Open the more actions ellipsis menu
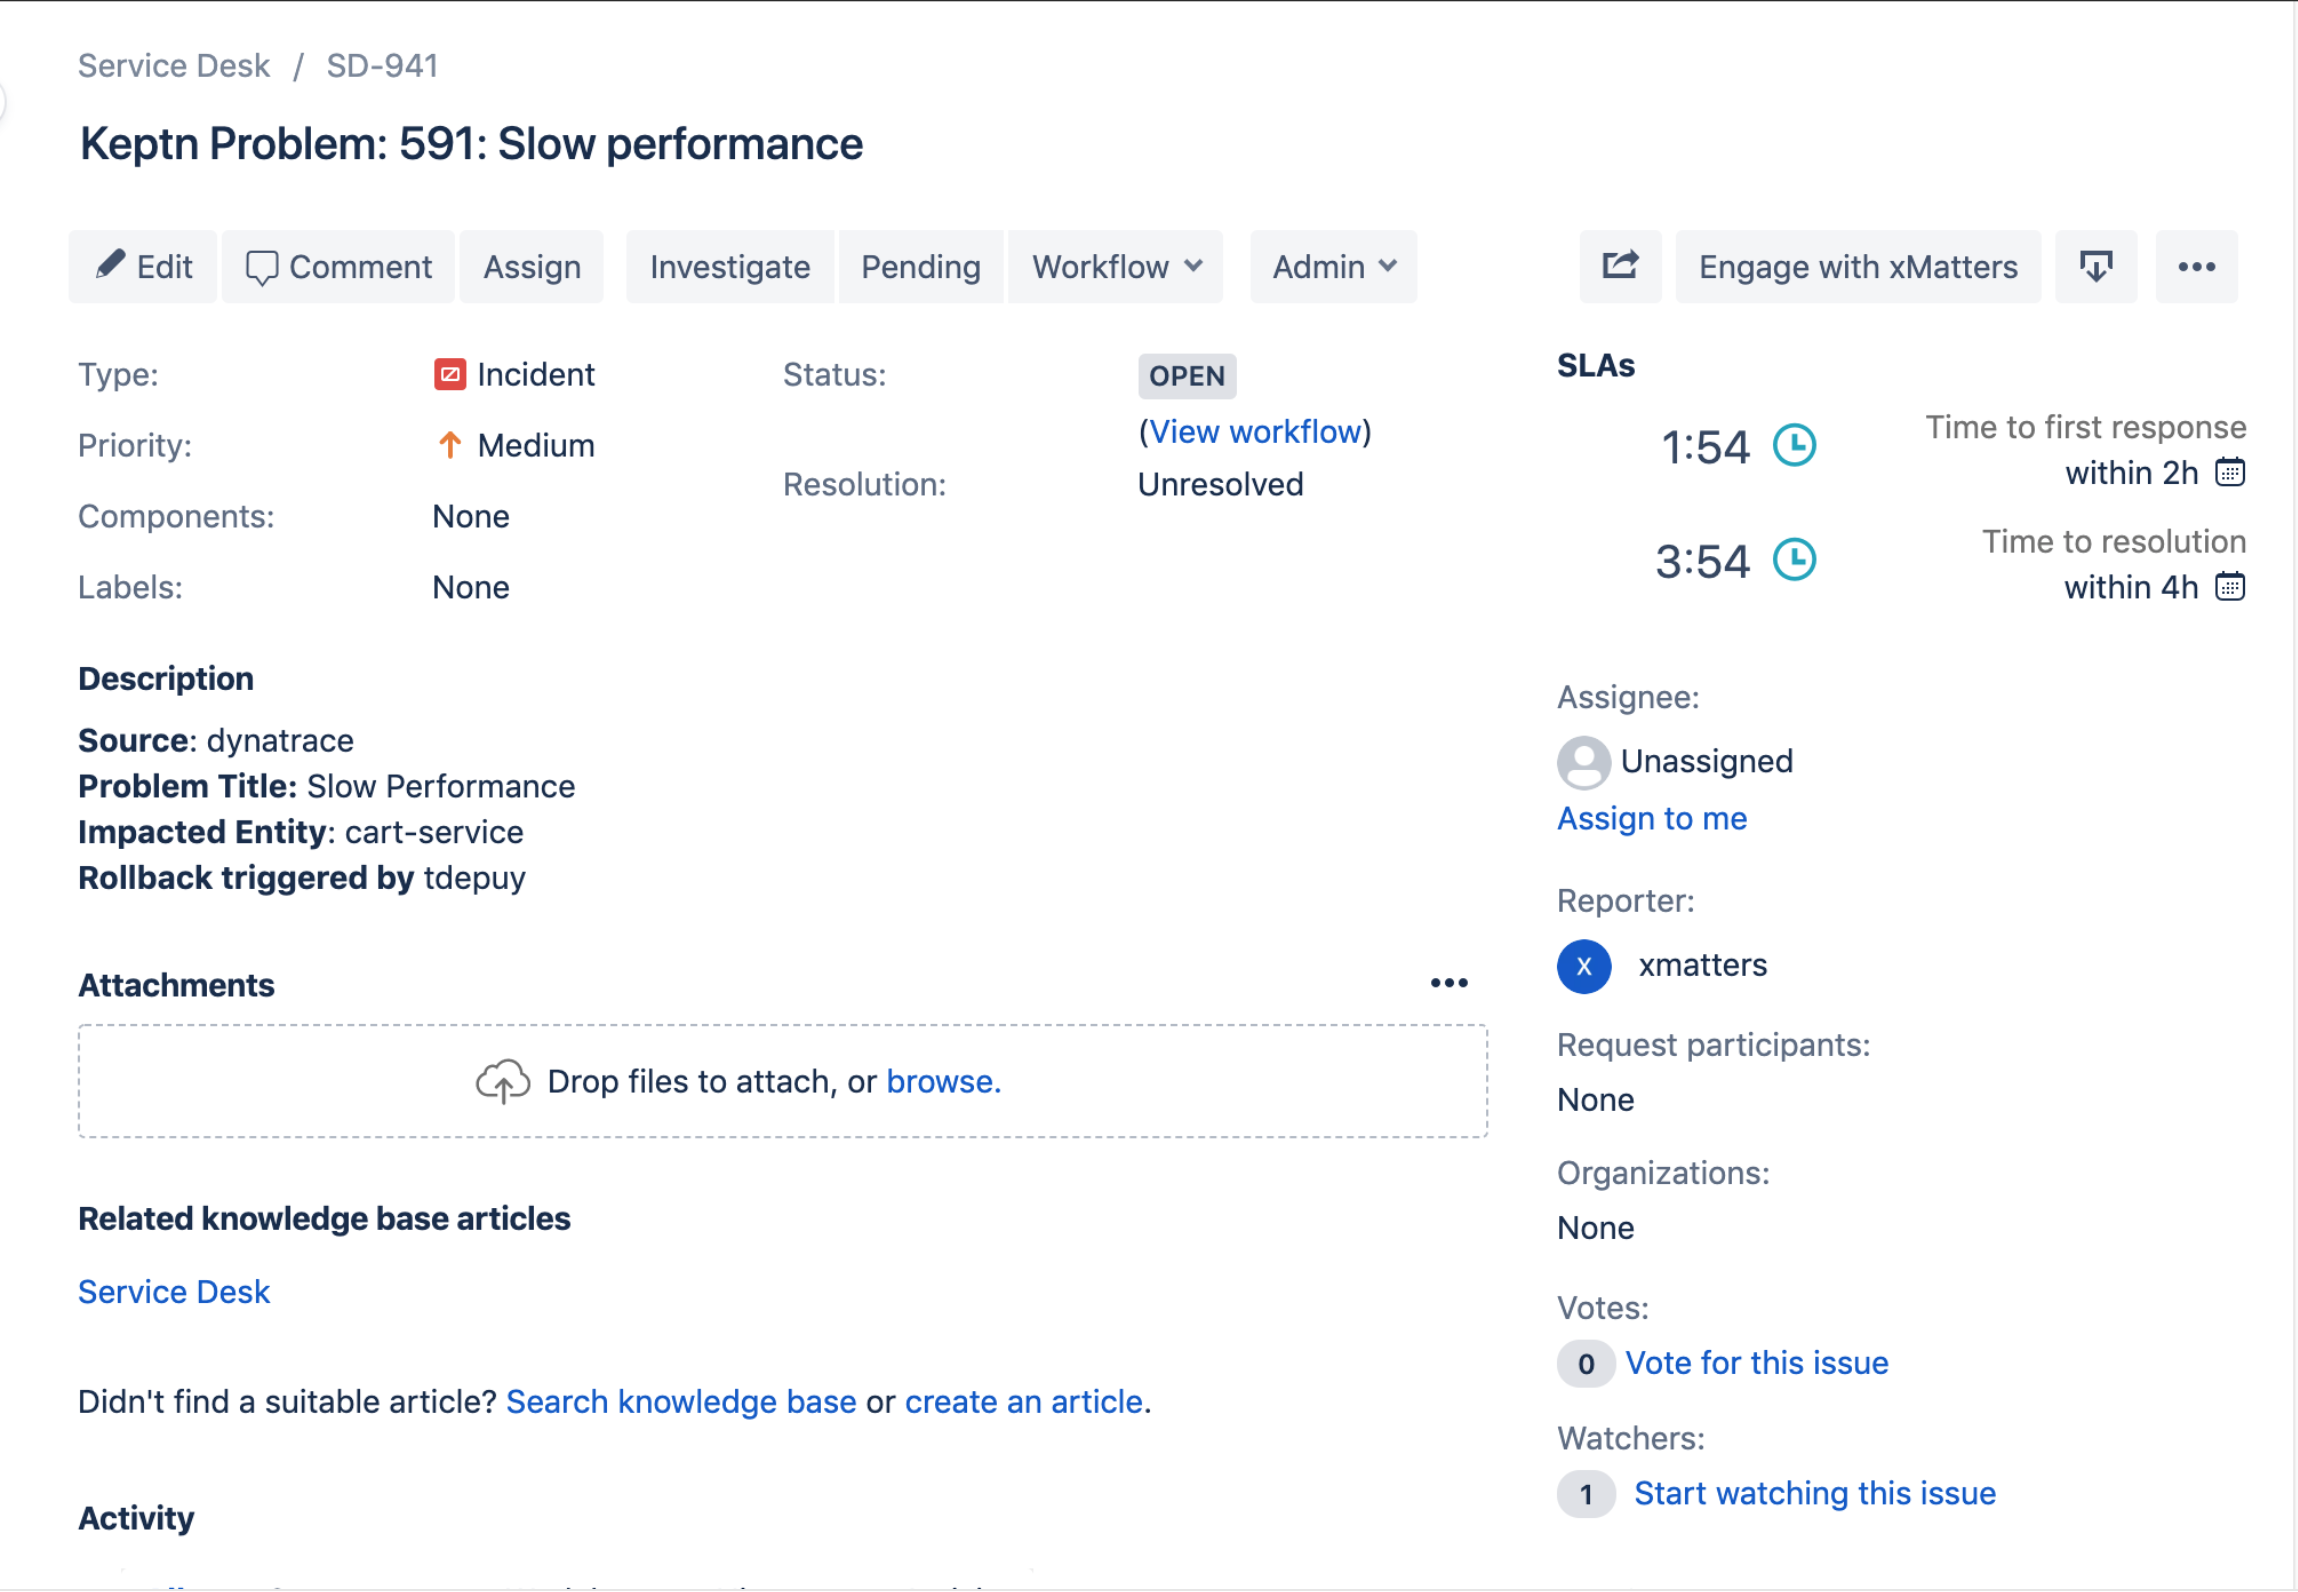Image resolution: width=2298 pixels, height=1592 pixels. click(x=2195, y=266)
